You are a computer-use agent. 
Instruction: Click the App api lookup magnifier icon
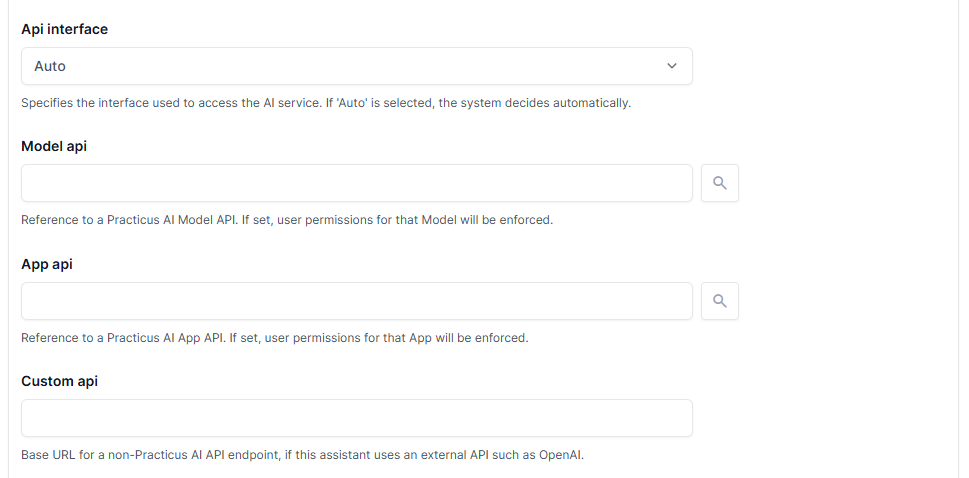tap(720, 301)
